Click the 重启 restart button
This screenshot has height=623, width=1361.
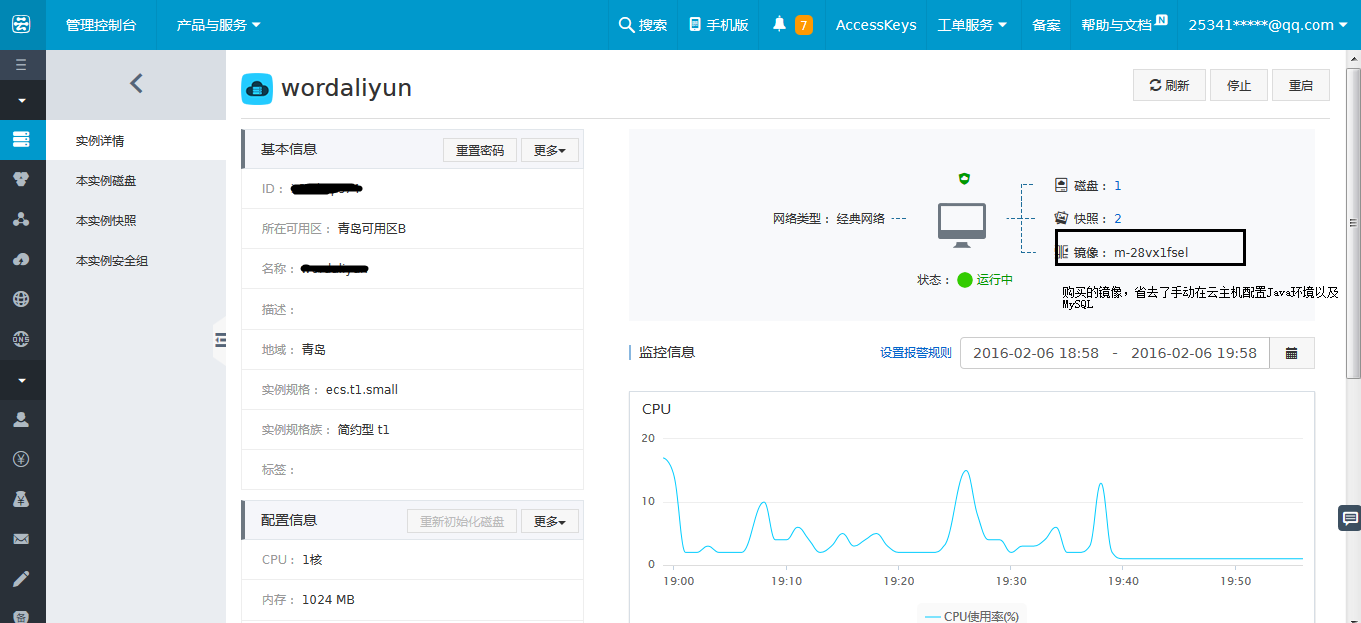point(1301,85)
